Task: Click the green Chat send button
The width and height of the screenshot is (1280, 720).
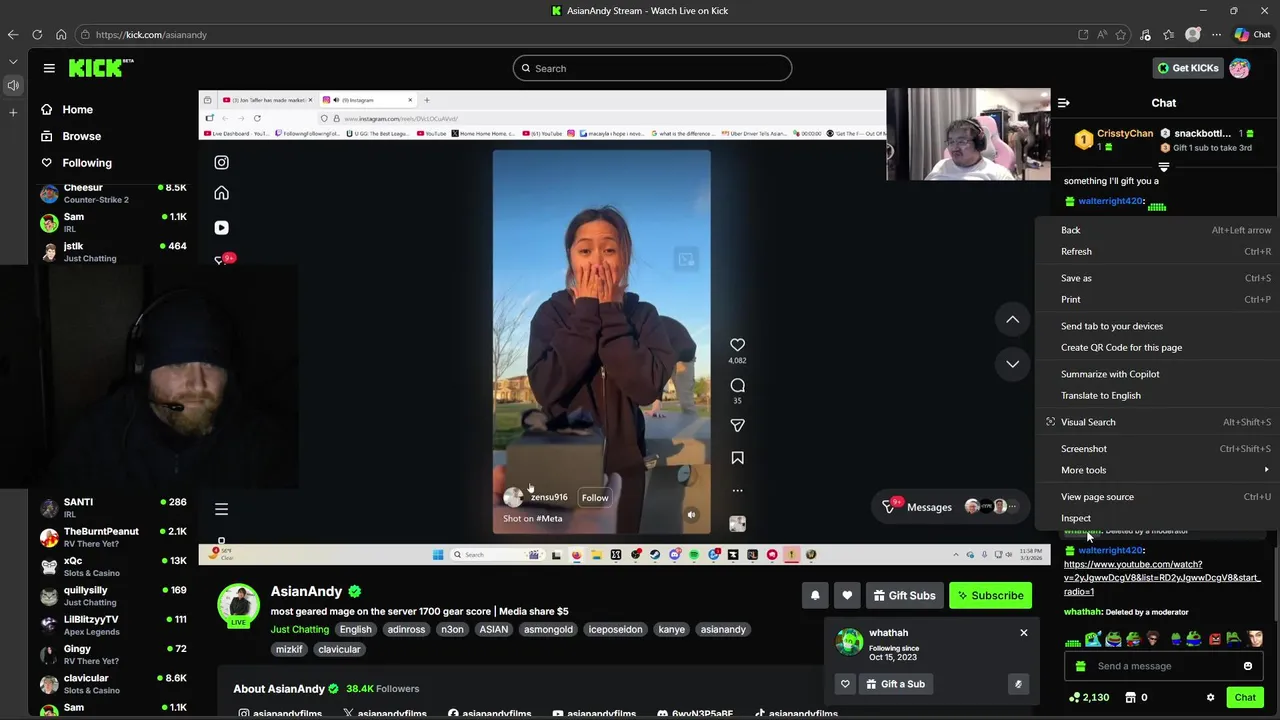Action: click(1245, 698)
